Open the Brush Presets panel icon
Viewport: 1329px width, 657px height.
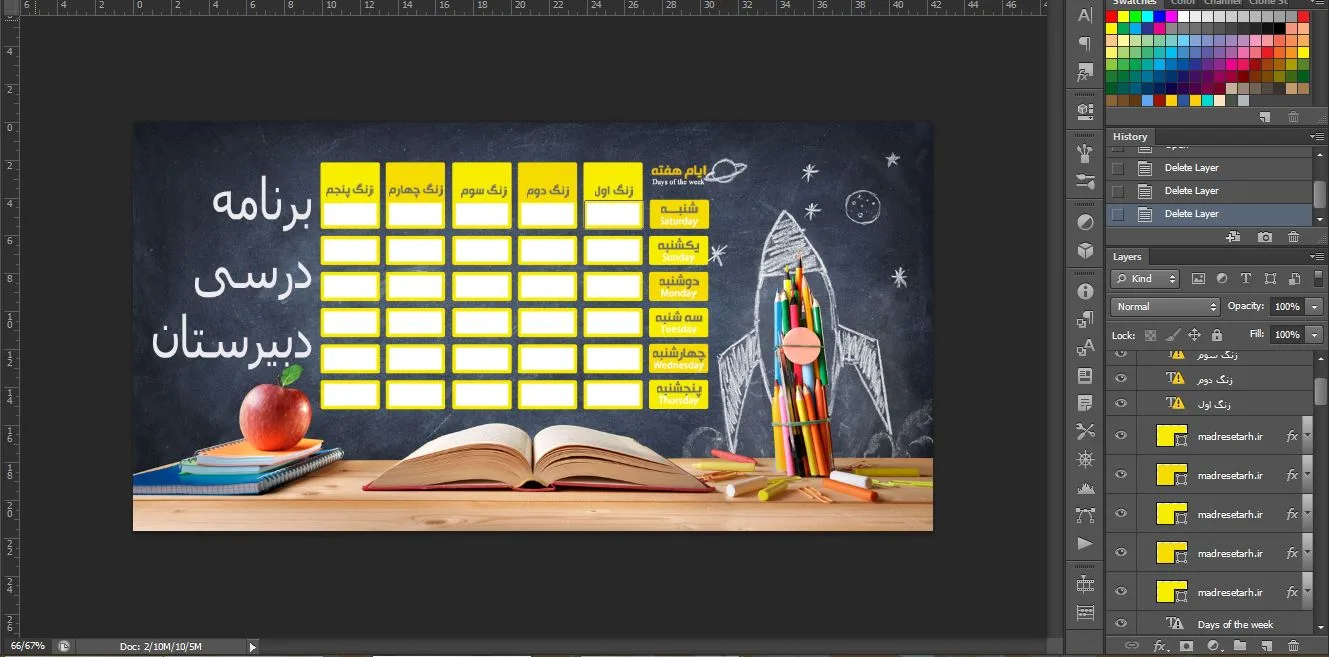pyautogui.click(x=1085, y=182)
